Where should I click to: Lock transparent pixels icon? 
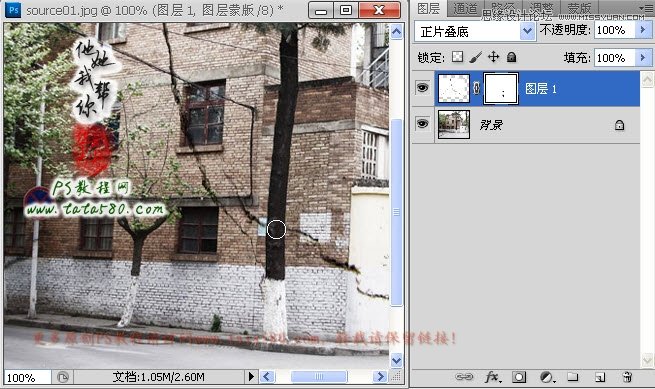tap(458, 57)
